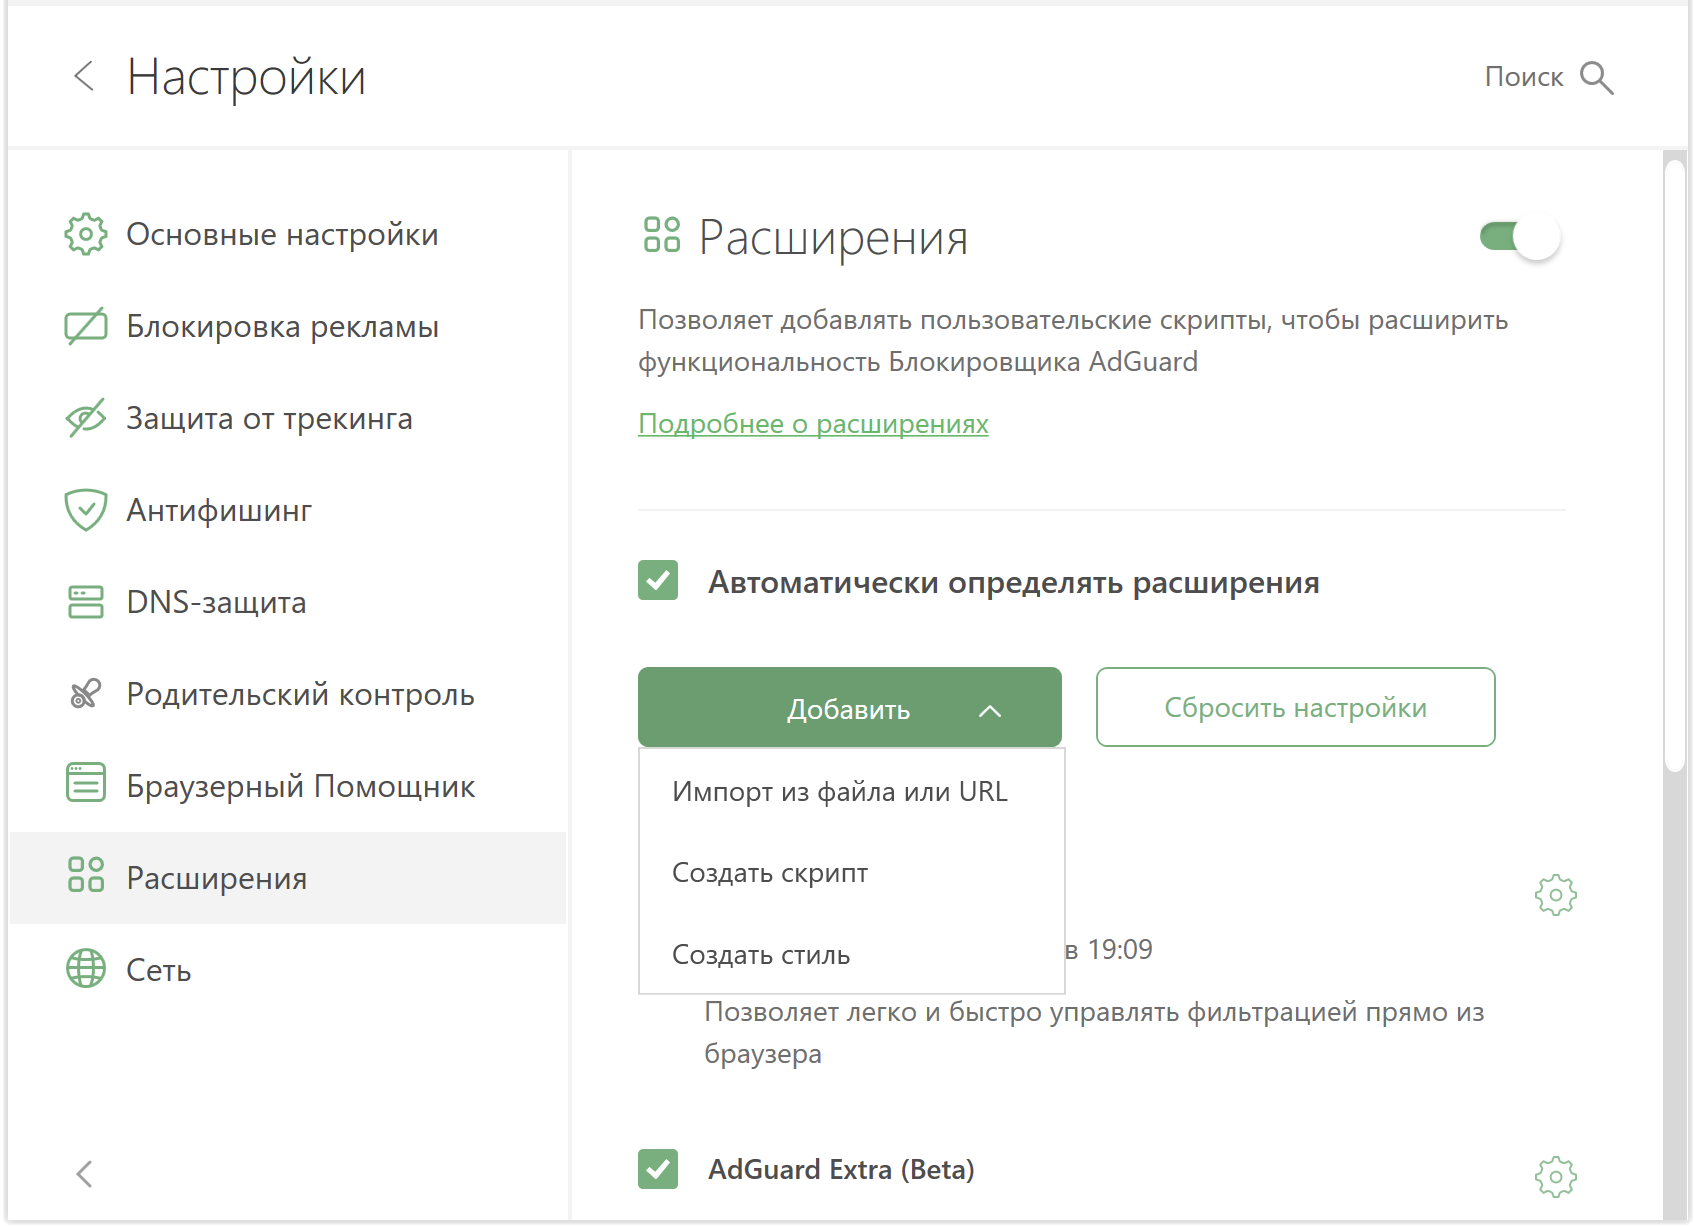The image size is (1694, 1226).
Task: Click the Позволяет легко и быстро description
Action: (x=1094, y=1033)
